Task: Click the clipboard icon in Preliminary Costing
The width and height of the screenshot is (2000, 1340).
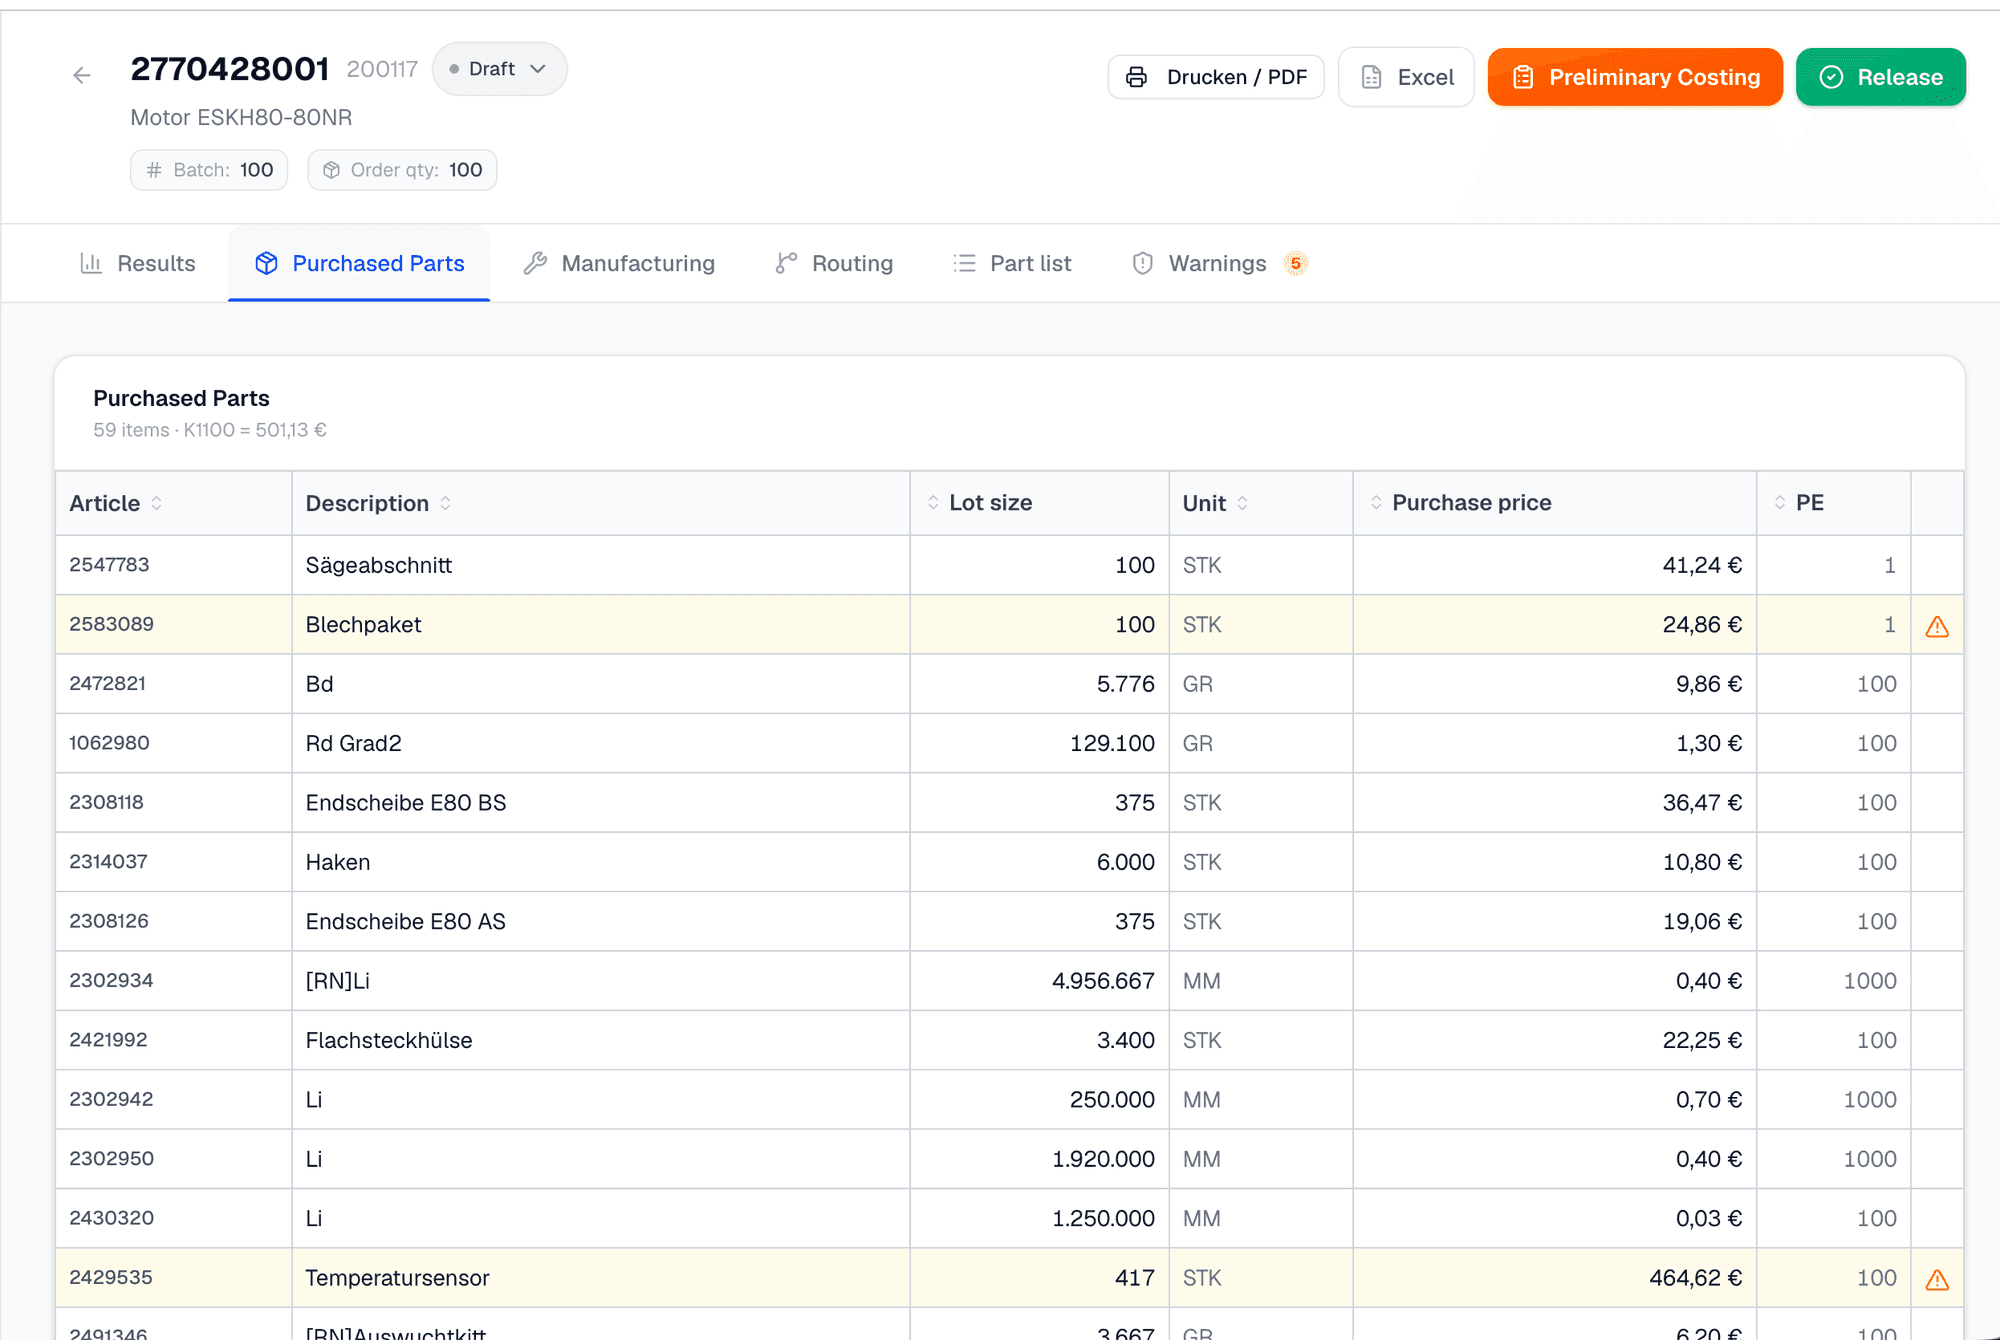Action: [x=1523, y=77]
